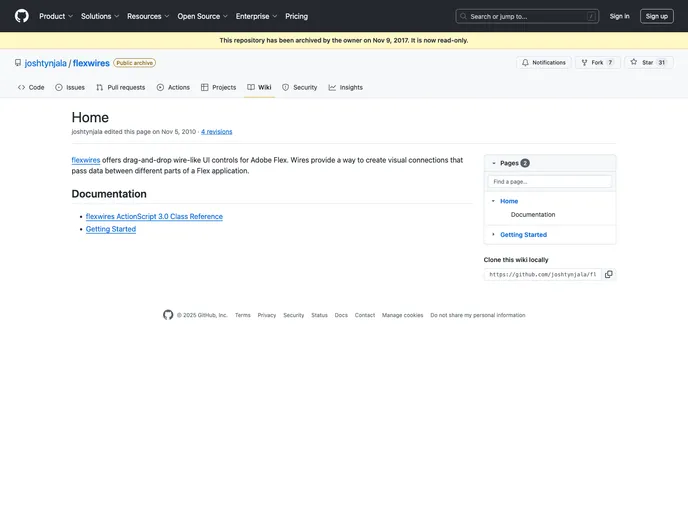Click the Pull requests icon
This screenshot has height=512, width=688.
[100, 87]
